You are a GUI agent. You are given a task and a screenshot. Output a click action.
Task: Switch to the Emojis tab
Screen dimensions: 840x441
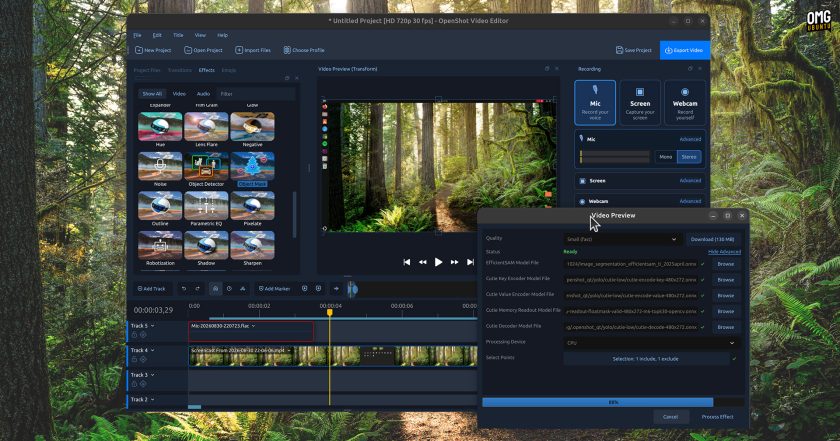229,70
